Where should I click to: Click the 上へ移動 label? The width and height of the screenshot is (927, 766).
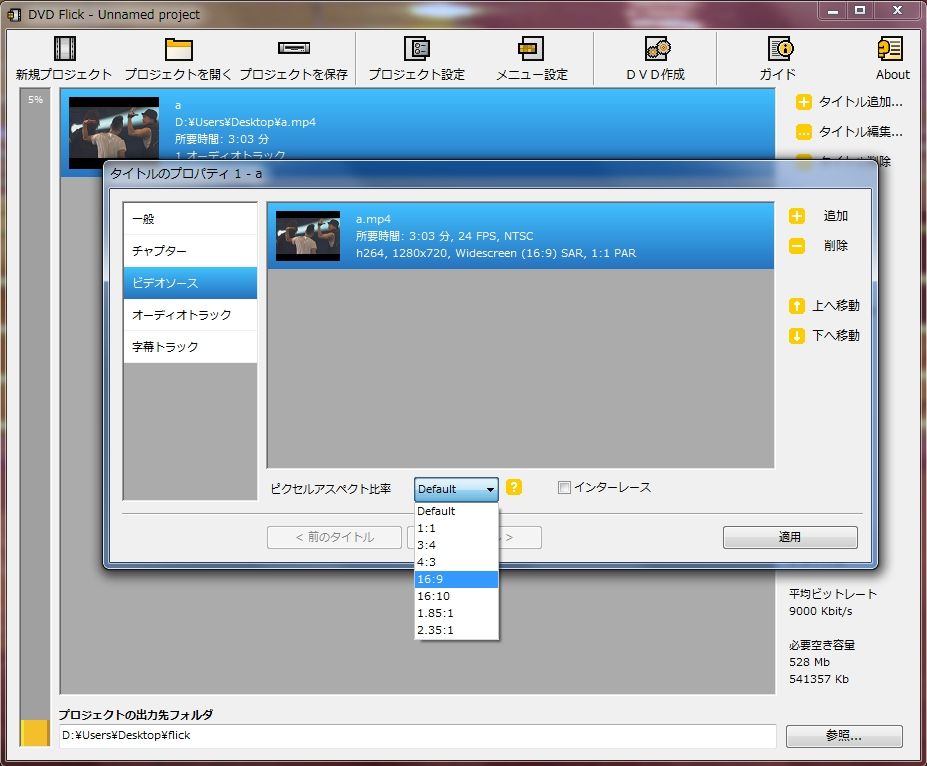(x=835, y=306)
